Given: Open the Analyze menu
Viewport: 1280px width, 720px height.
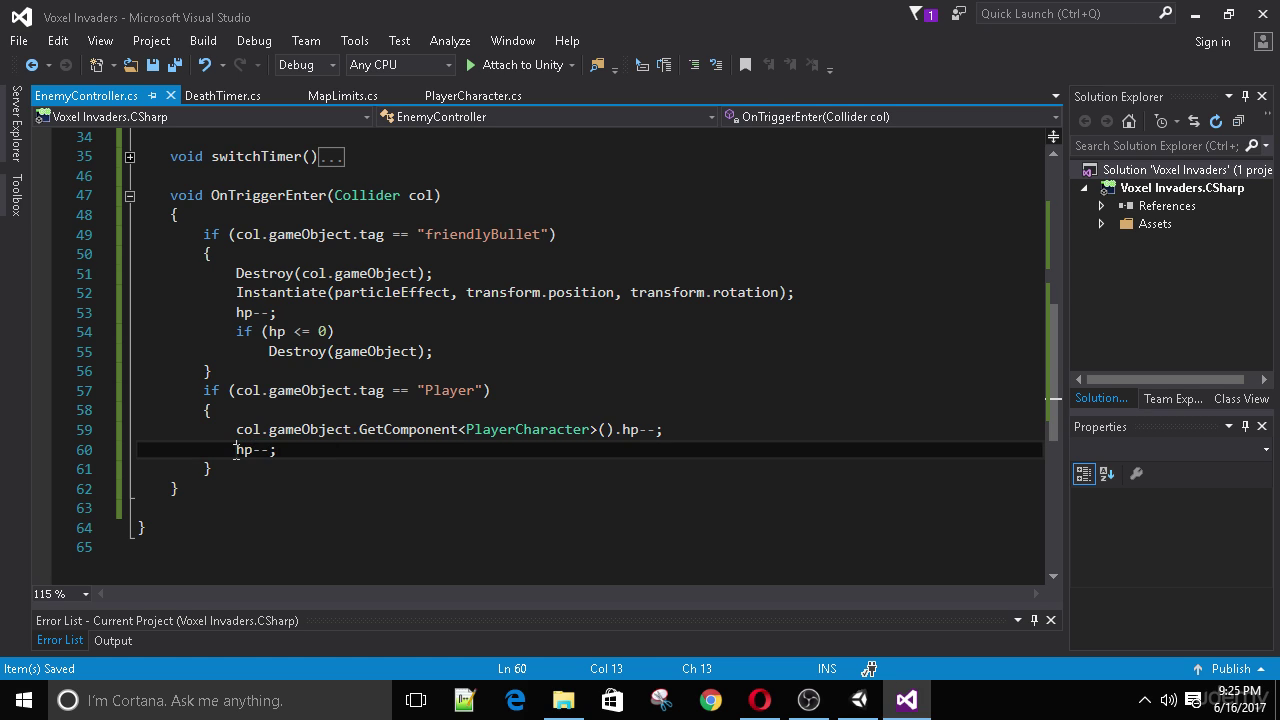Looking at the screenshot, I should coord(450,41).
